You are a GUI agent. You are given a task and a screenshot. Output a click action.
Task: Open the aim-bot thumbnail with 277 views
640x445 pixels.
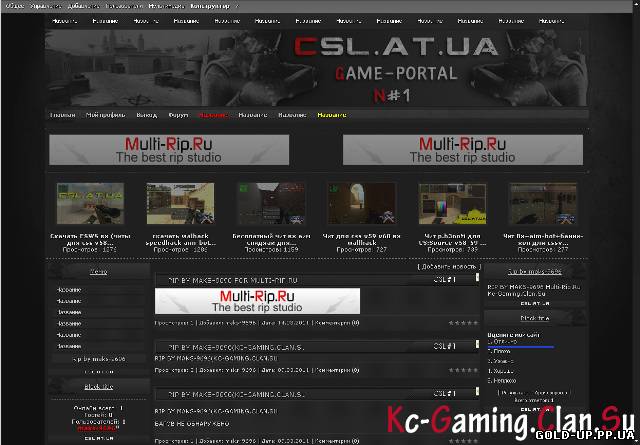543,203
